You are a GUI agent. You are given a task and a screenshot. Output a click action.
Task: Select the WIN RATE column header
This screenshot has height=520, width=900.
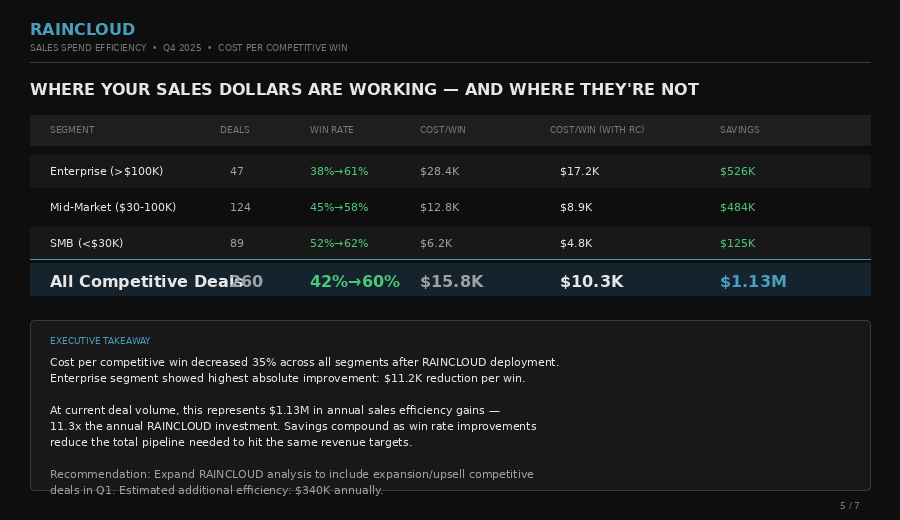(x=332, y=130)
